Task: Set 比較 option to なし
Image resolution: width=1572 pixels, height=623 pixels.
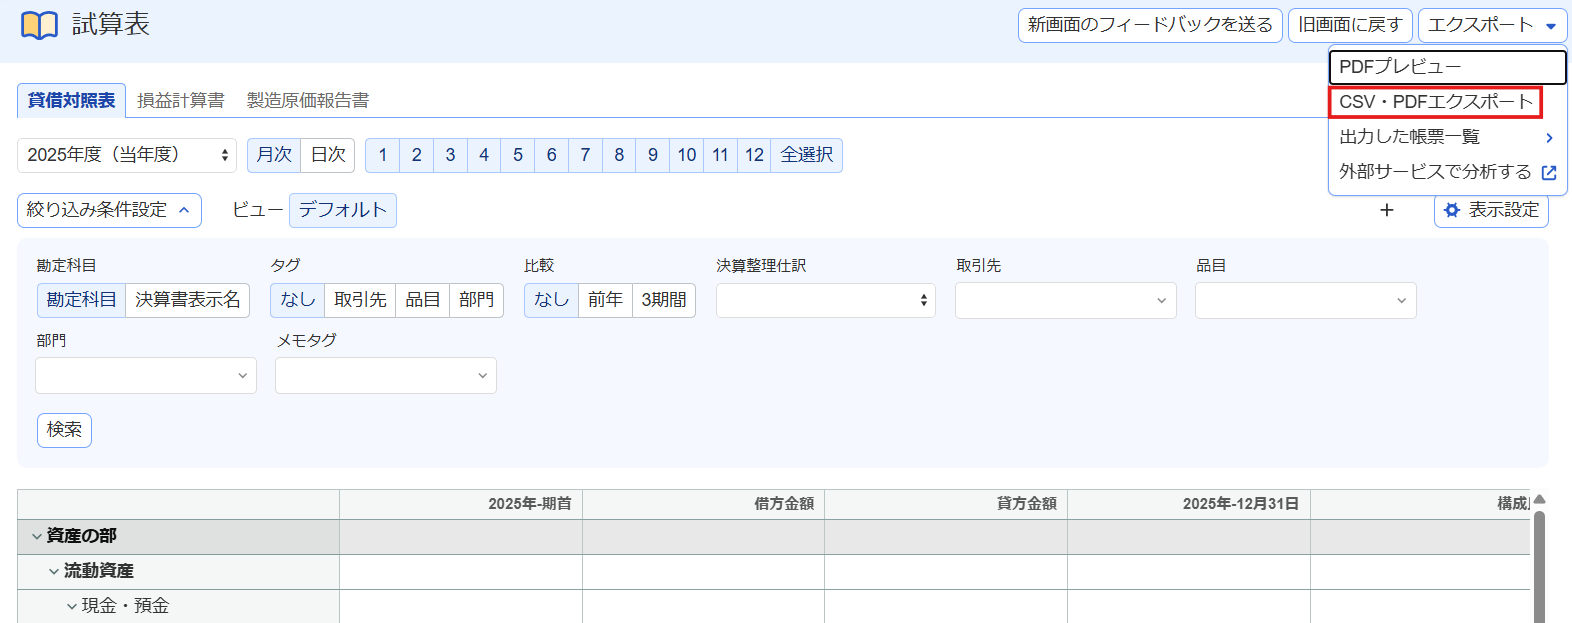Action: [551, 300]
